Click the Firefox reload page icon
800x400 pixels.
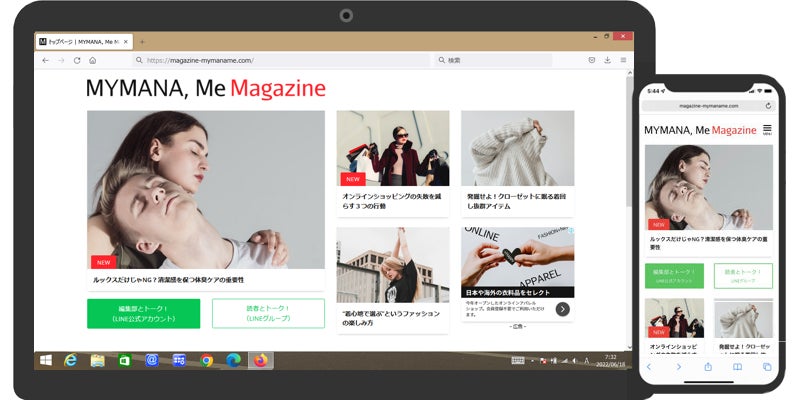[75, 60]
